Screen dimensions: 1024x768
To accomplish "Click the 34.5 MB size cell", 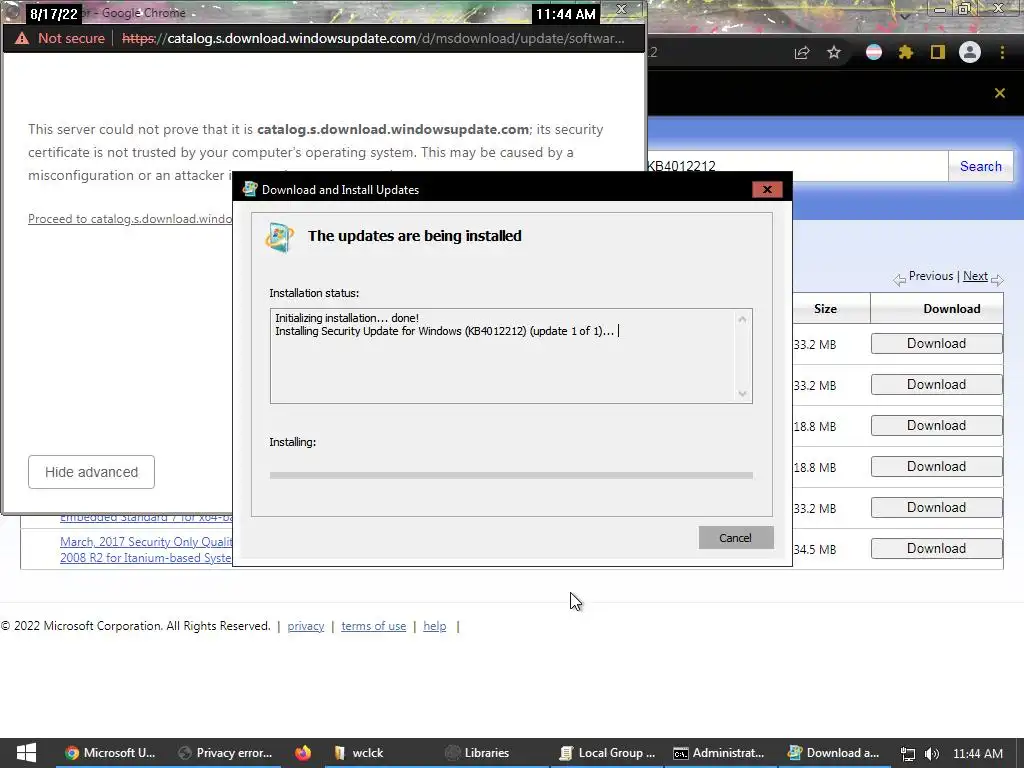I will click(814, 549).
